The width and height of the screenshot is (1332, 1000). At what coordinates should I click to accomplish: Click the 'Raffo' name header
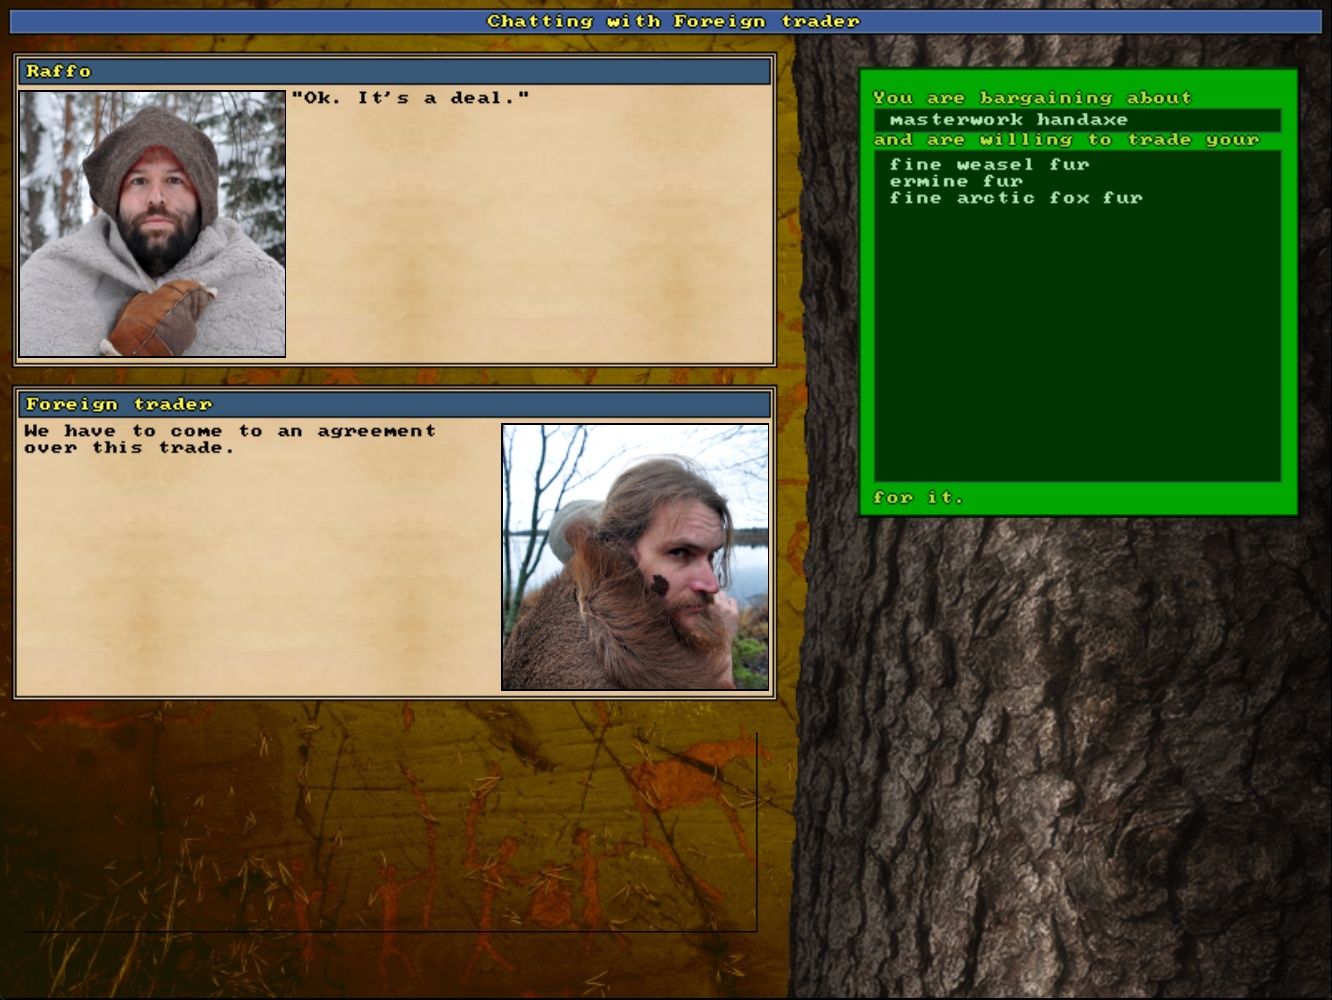point(395,71)
